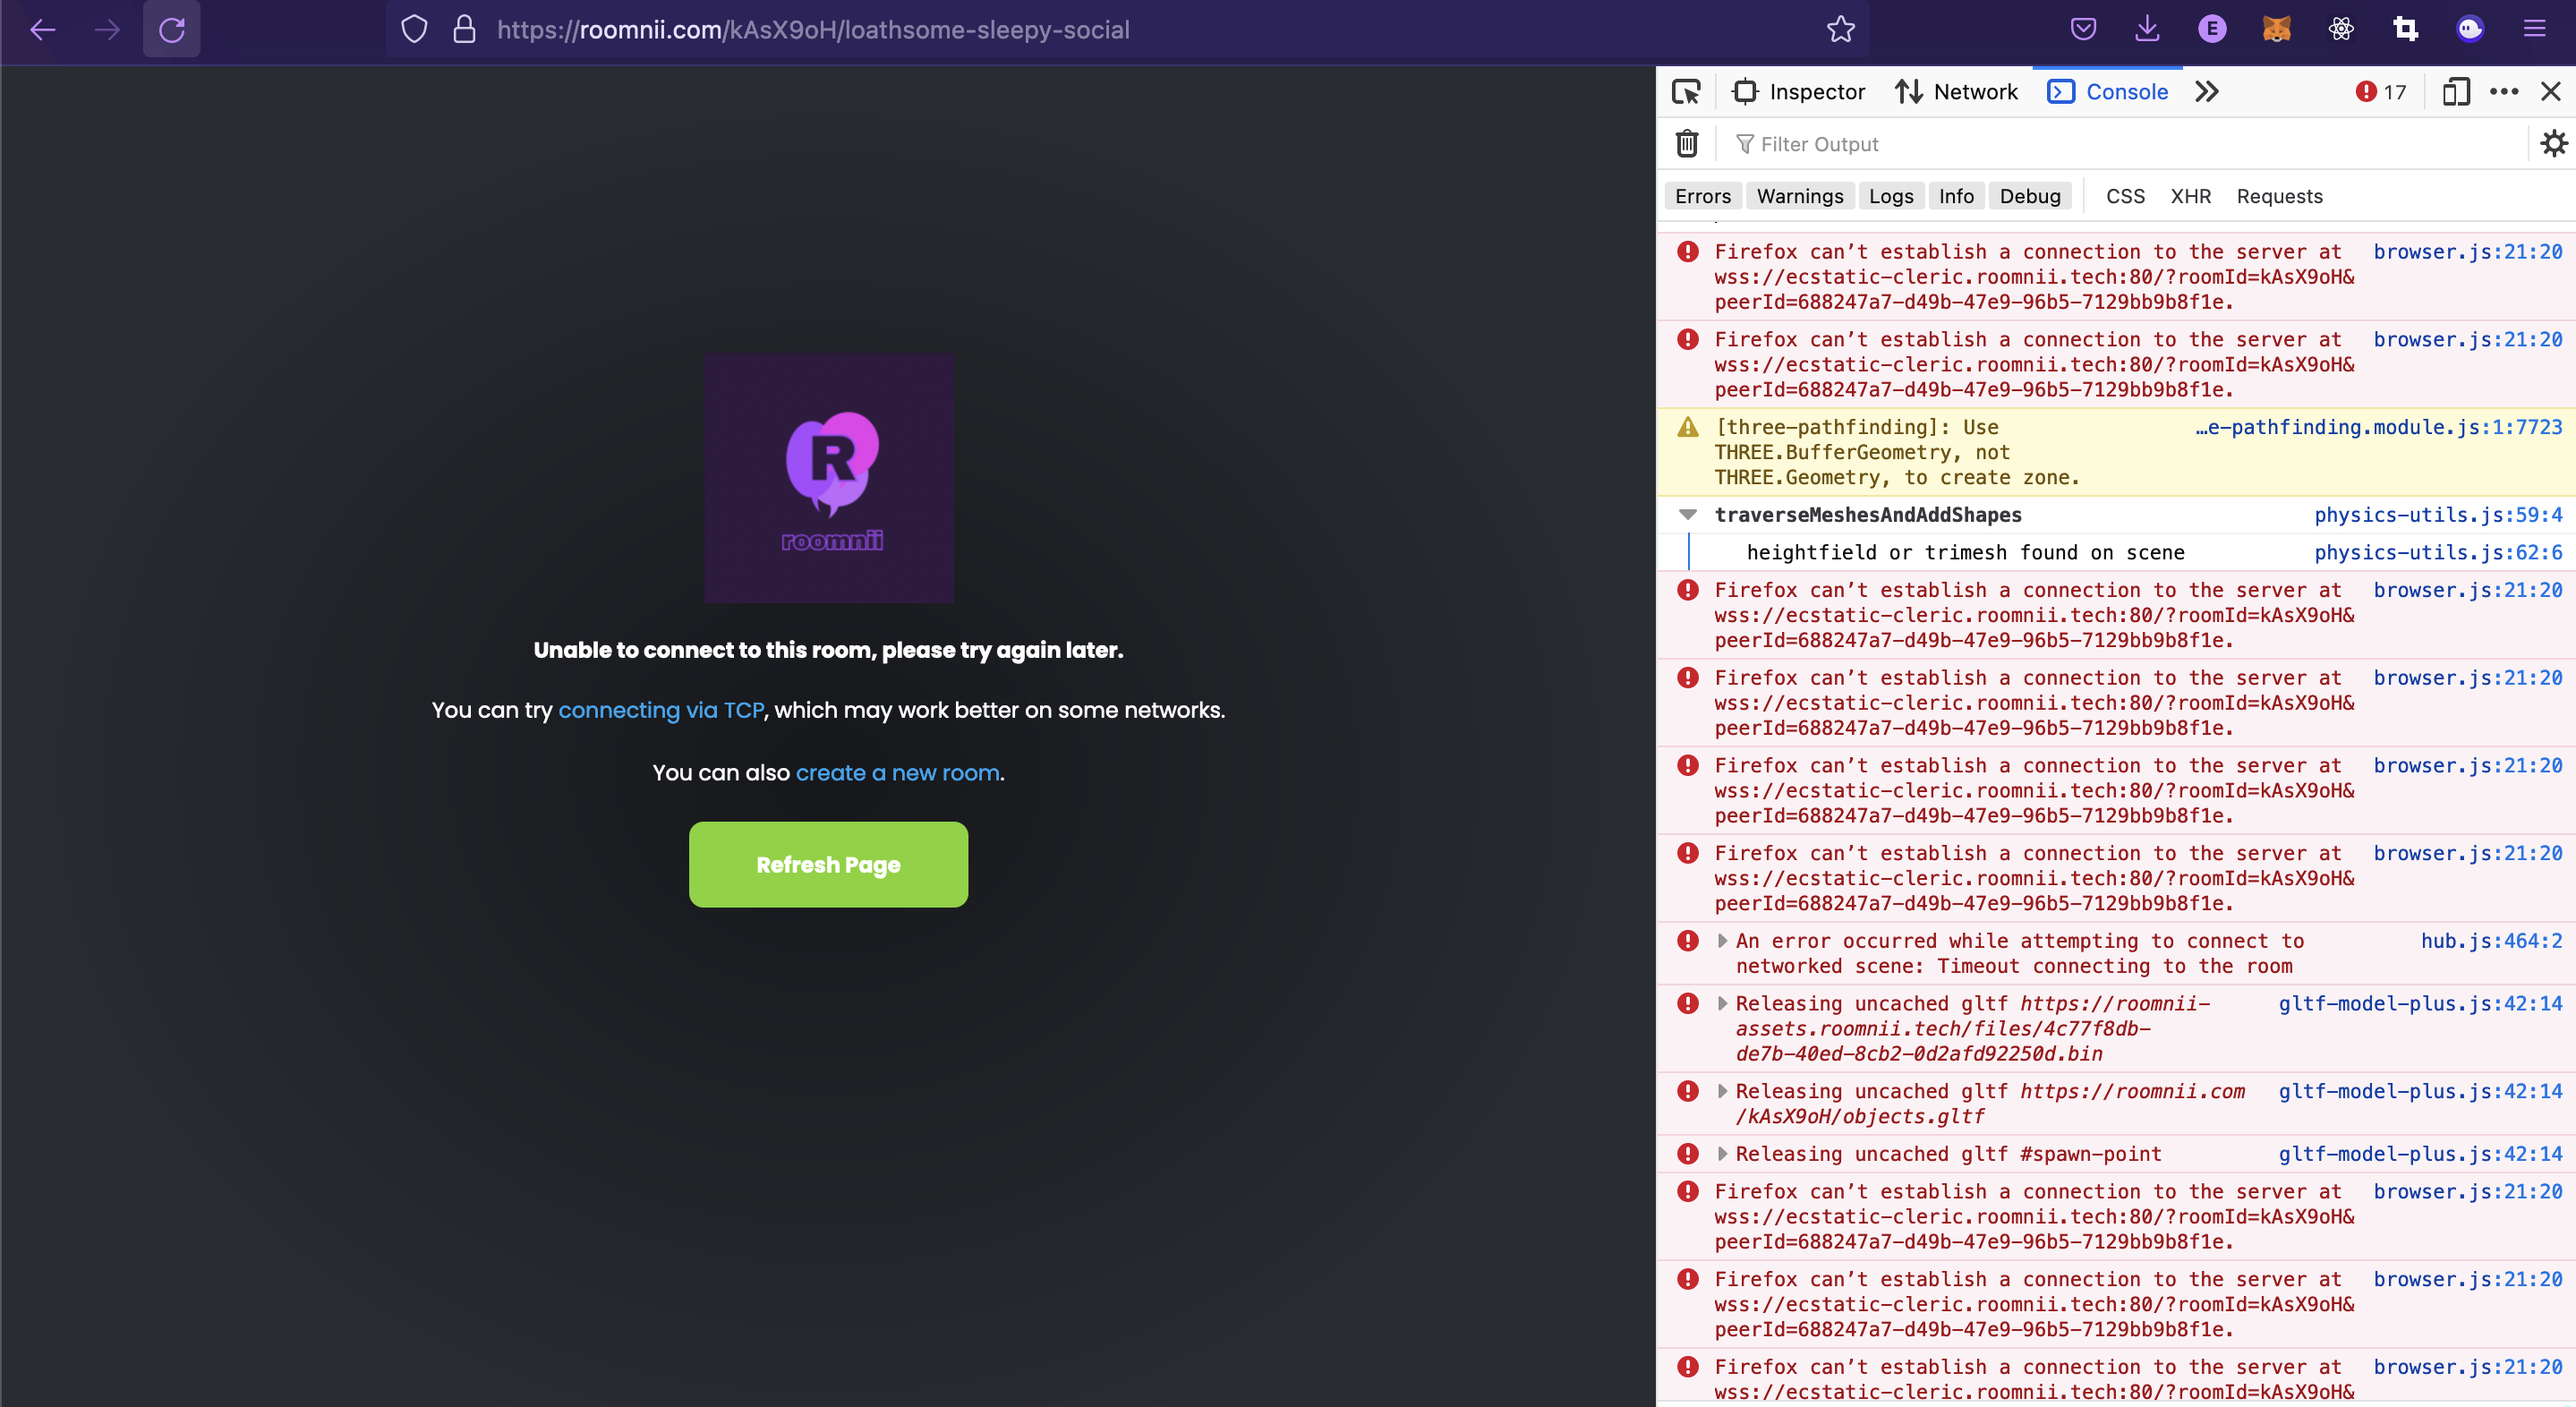Toggle the Info filter
The image size is (2576, 1407).
point(1956,196)
